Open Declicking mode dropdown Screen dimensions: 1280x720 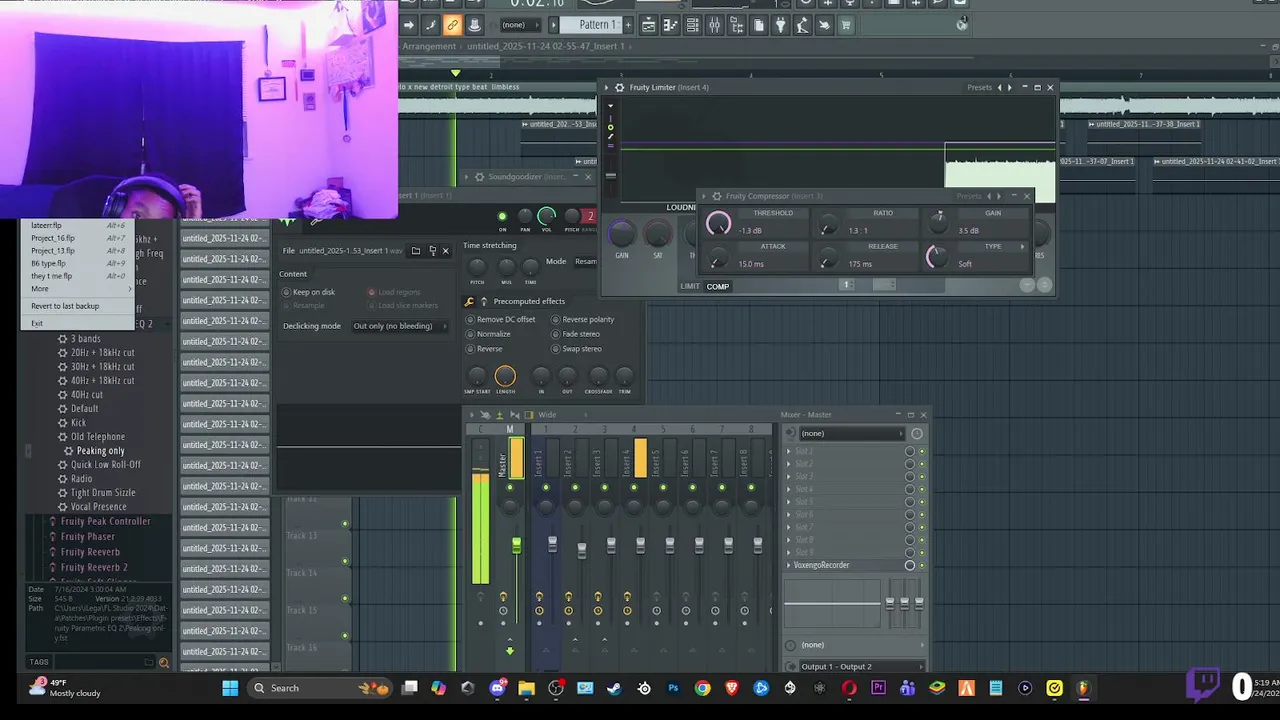(x=399, y=326)
